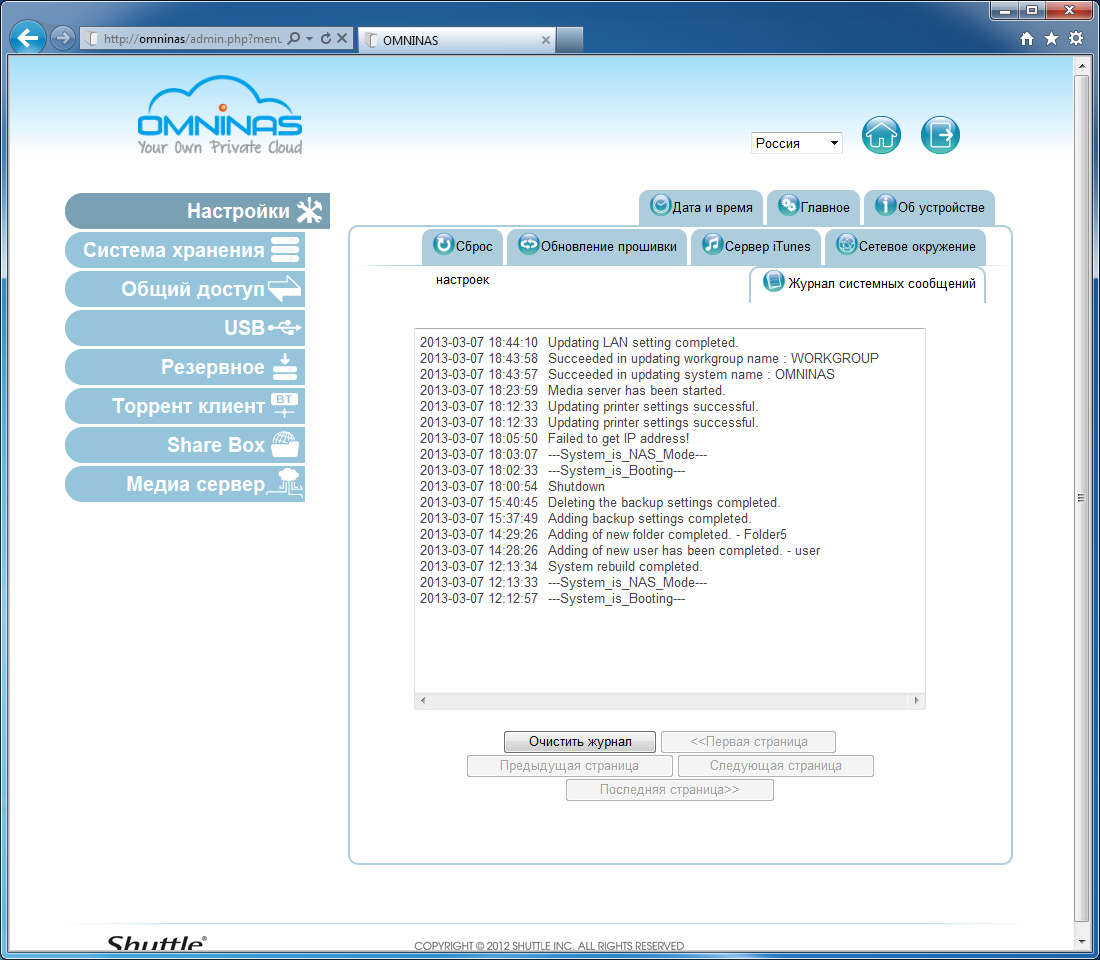This screenshot has width=1100, height=960.
Task: Click music note icon on Сервер iTunes
Action: pos(712,244)
